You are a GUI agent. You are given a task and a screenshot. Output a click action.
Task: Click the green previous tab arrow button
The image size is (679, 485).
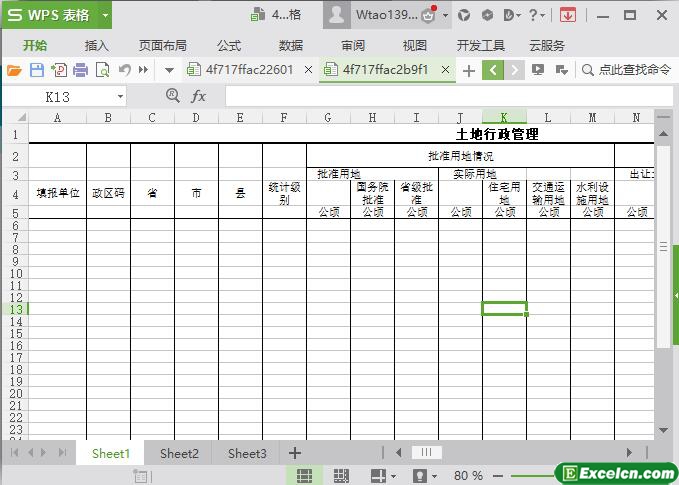point(492,70)
